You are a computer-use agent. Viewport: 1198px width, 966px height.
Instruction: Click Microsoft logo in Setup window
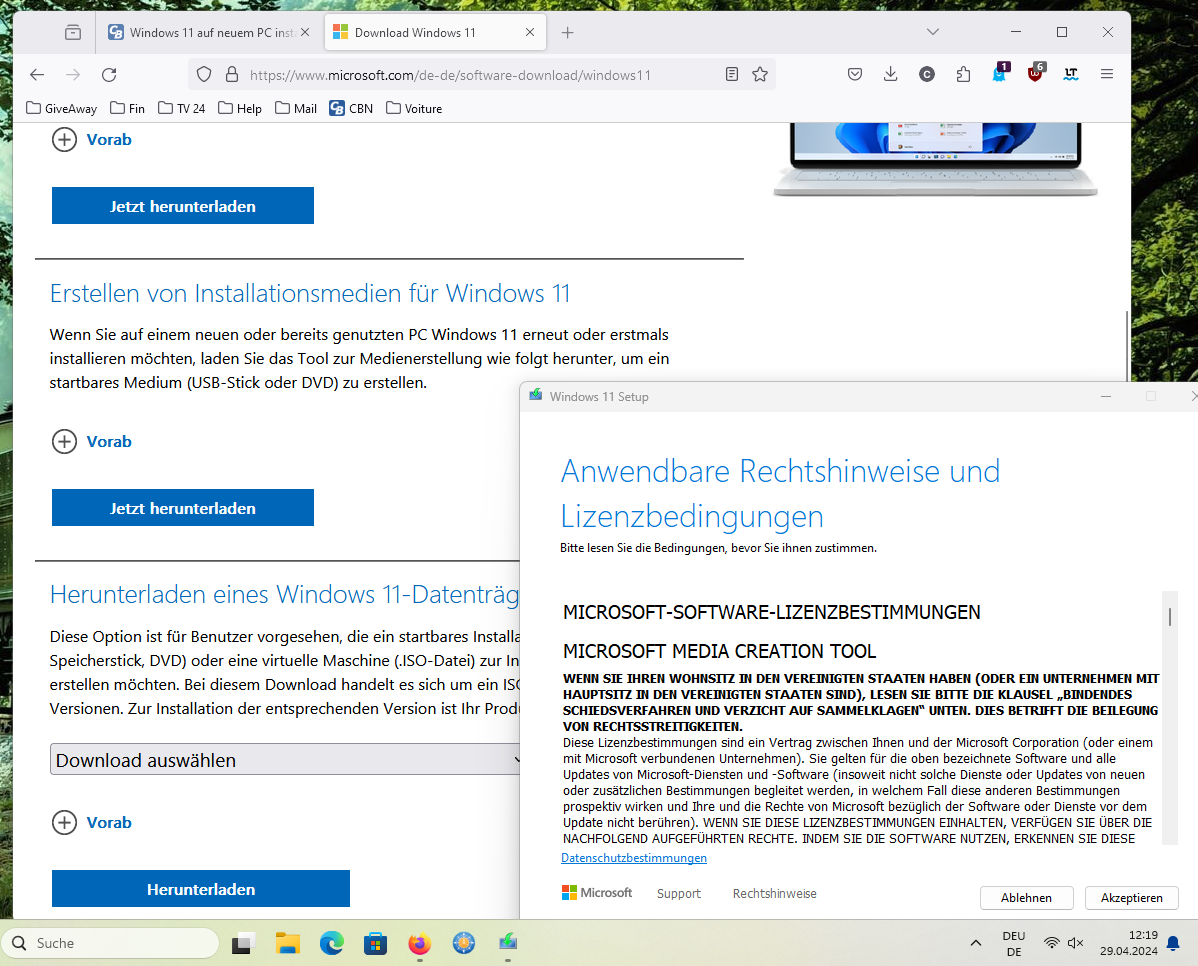click(597, 893)
